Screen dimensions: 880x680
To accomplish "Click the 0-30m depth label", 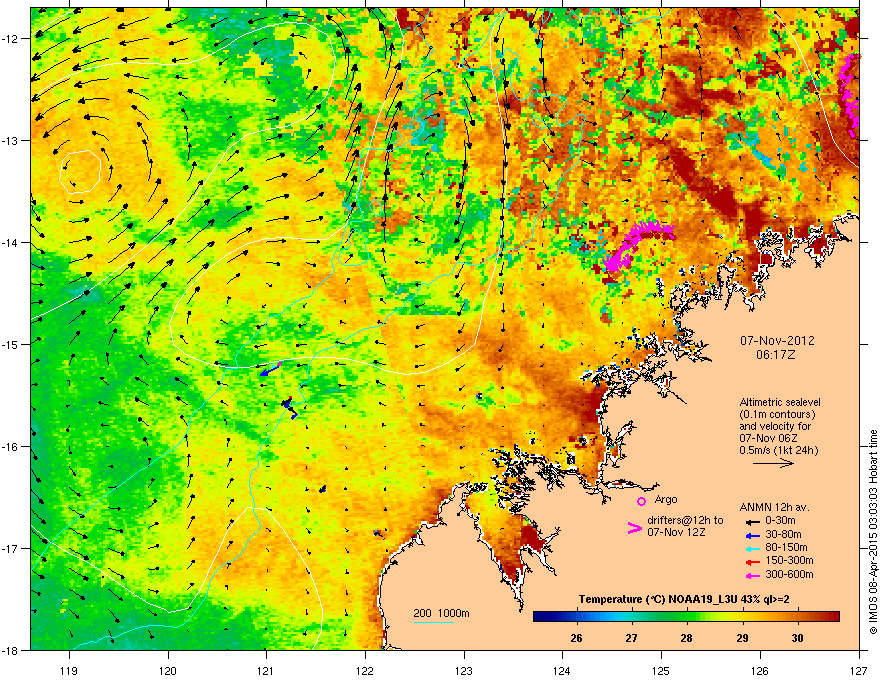I will click(x=780, y=521).
